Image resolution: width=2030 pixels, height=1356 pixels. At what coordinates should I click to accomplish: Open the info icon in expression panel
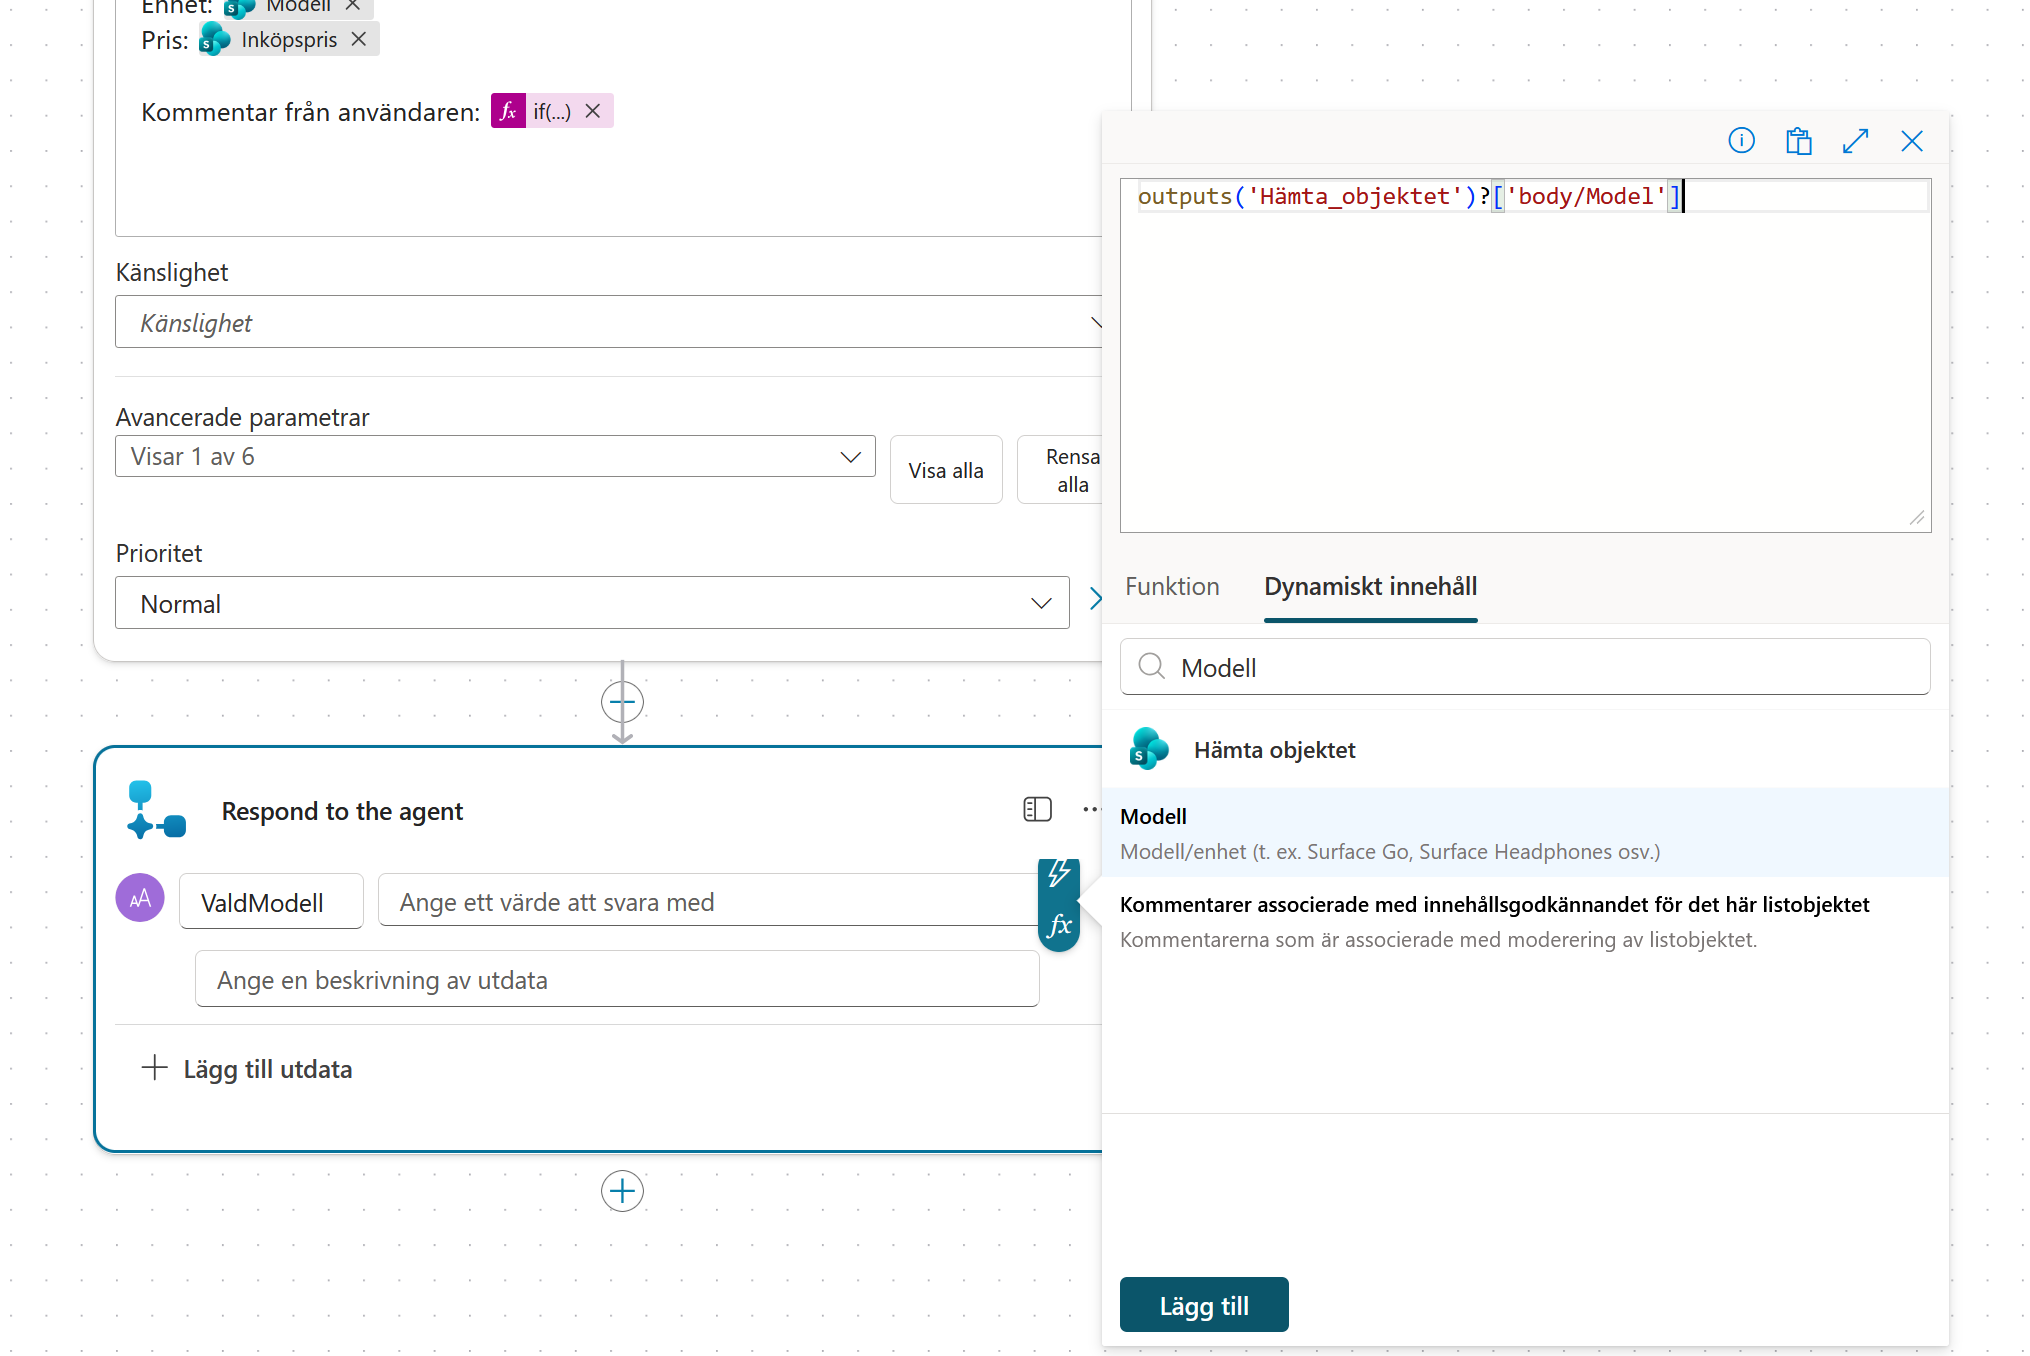coord(1741,141)
